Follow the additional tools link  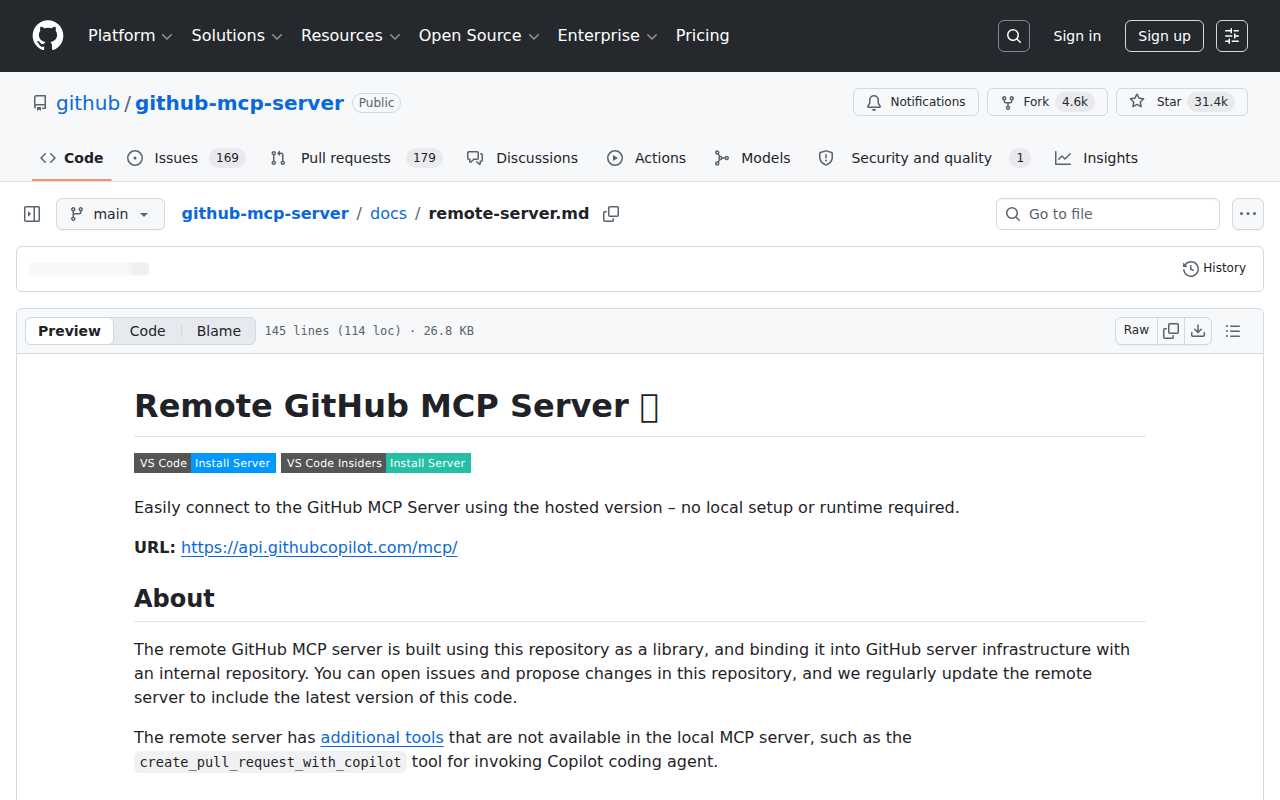point(382,738)
